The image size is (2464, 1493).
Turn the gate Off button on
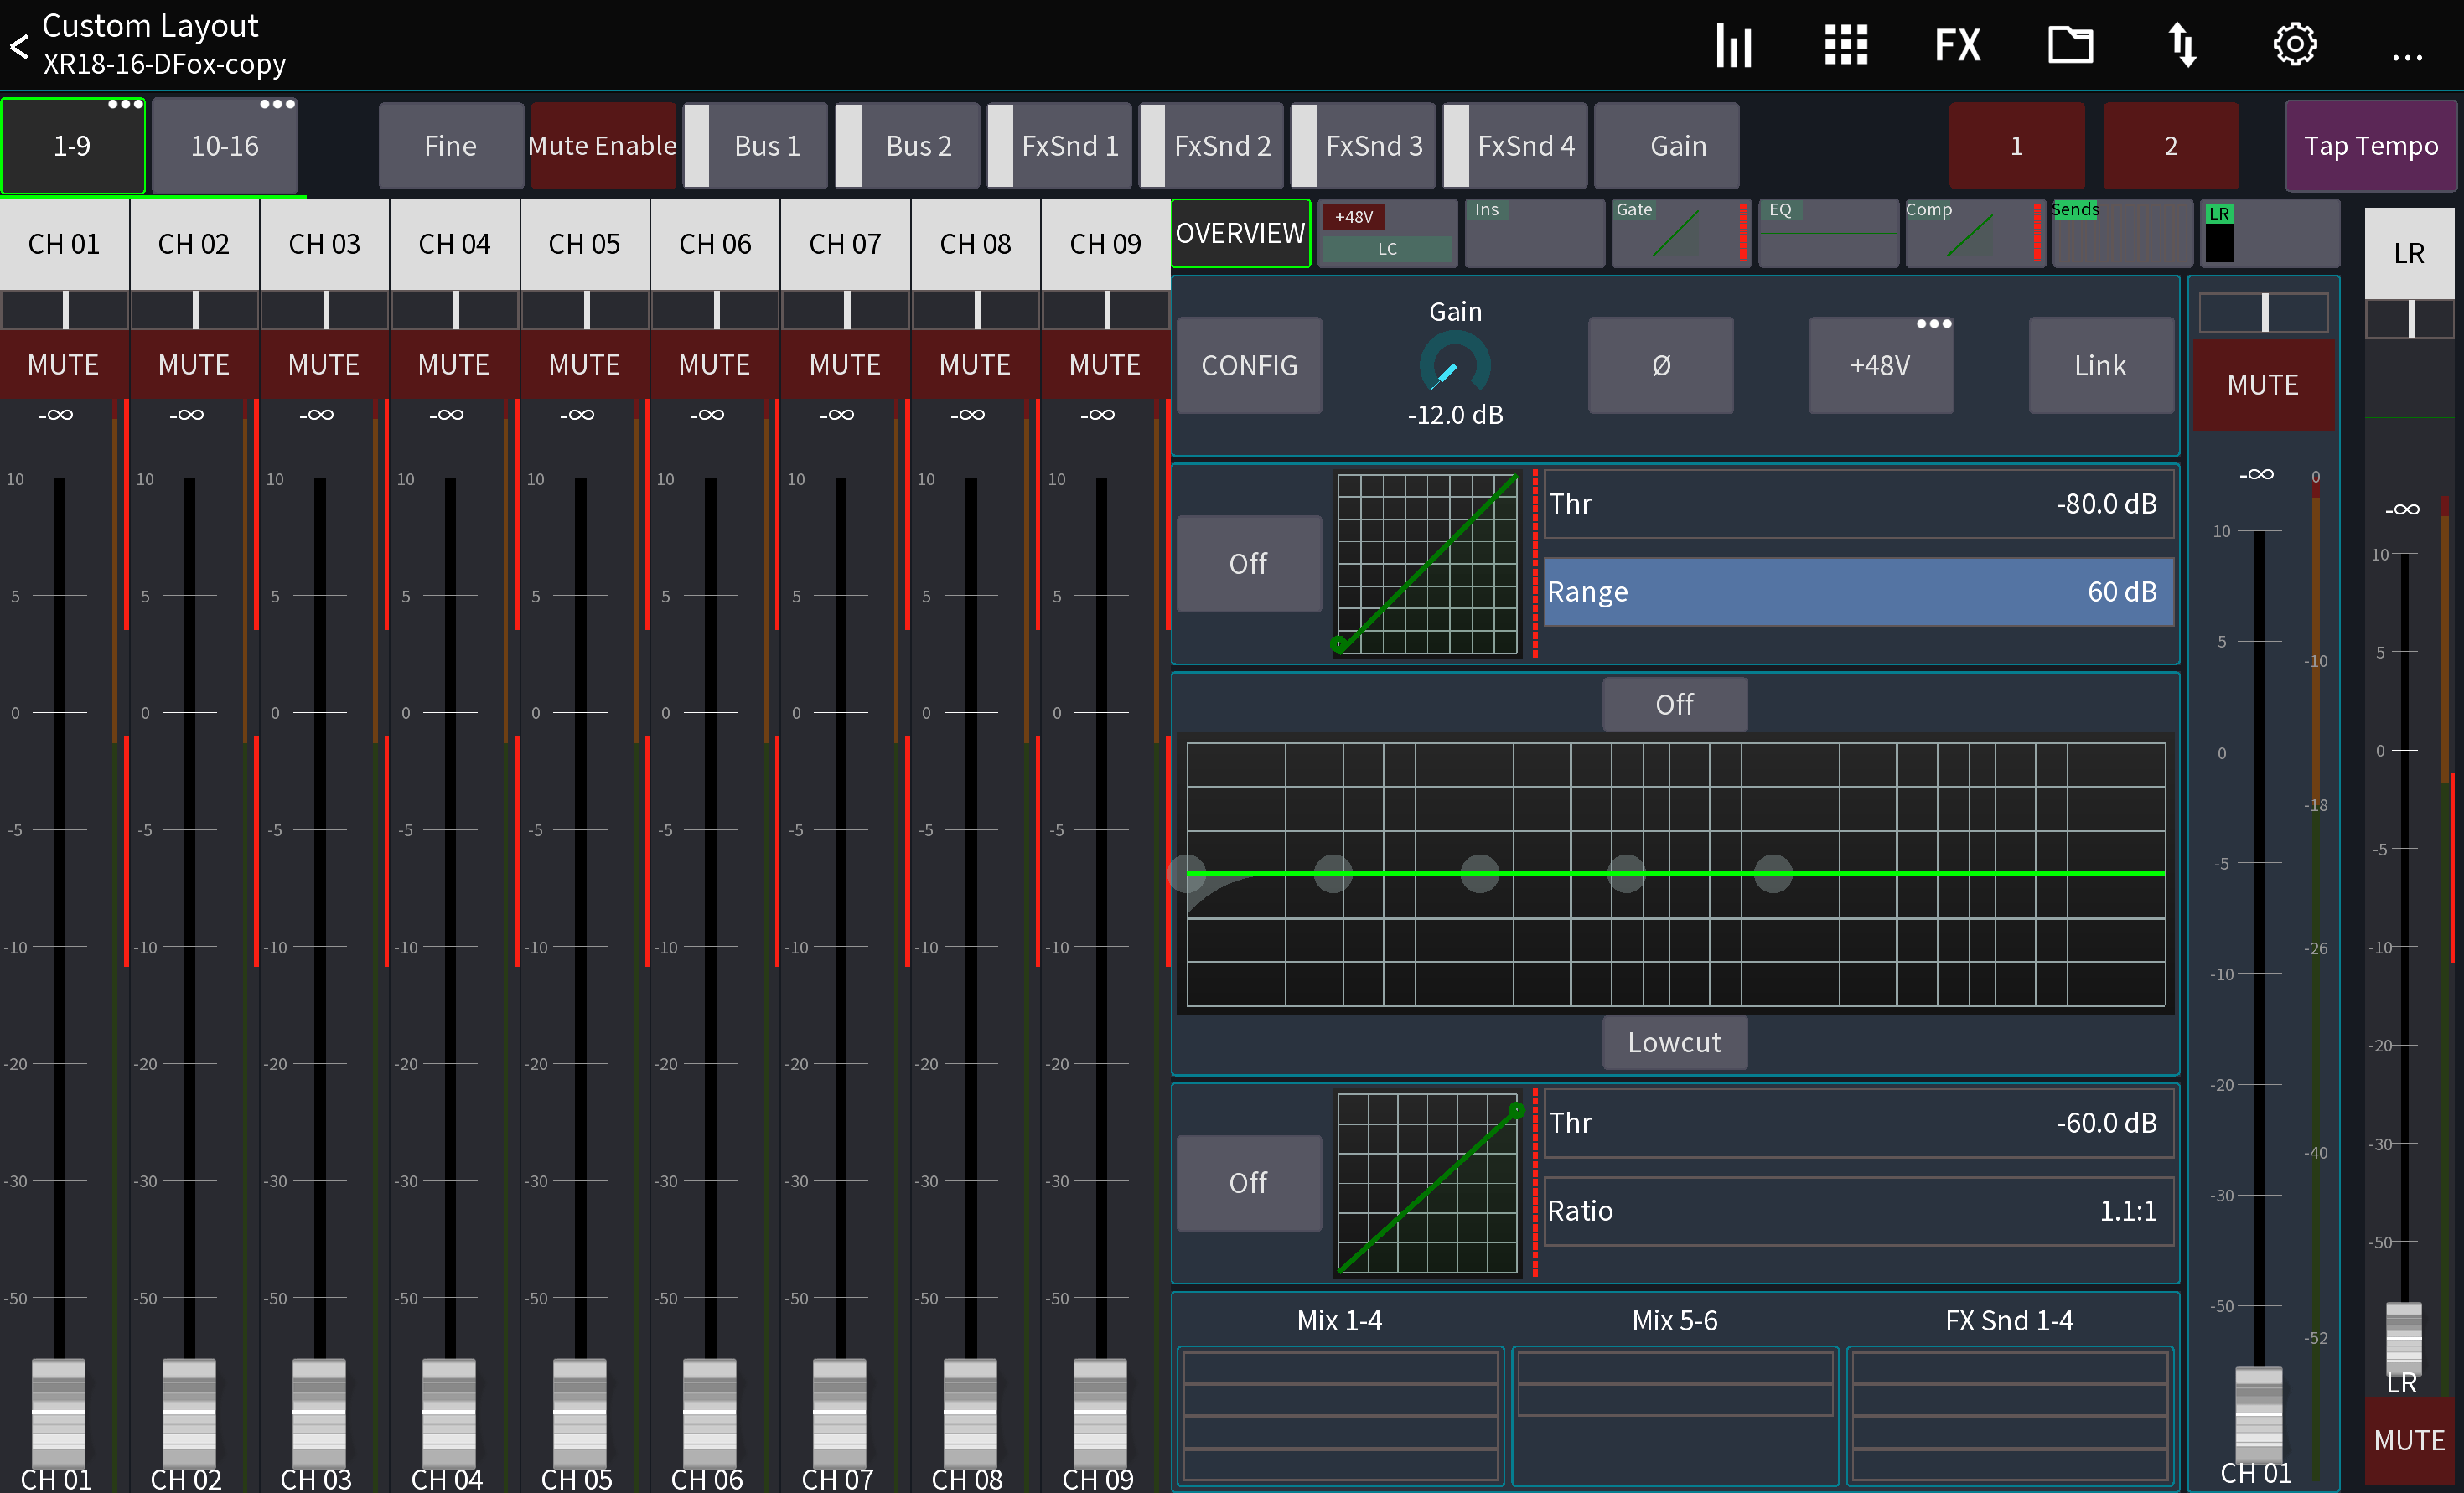tap(1248, 563)
